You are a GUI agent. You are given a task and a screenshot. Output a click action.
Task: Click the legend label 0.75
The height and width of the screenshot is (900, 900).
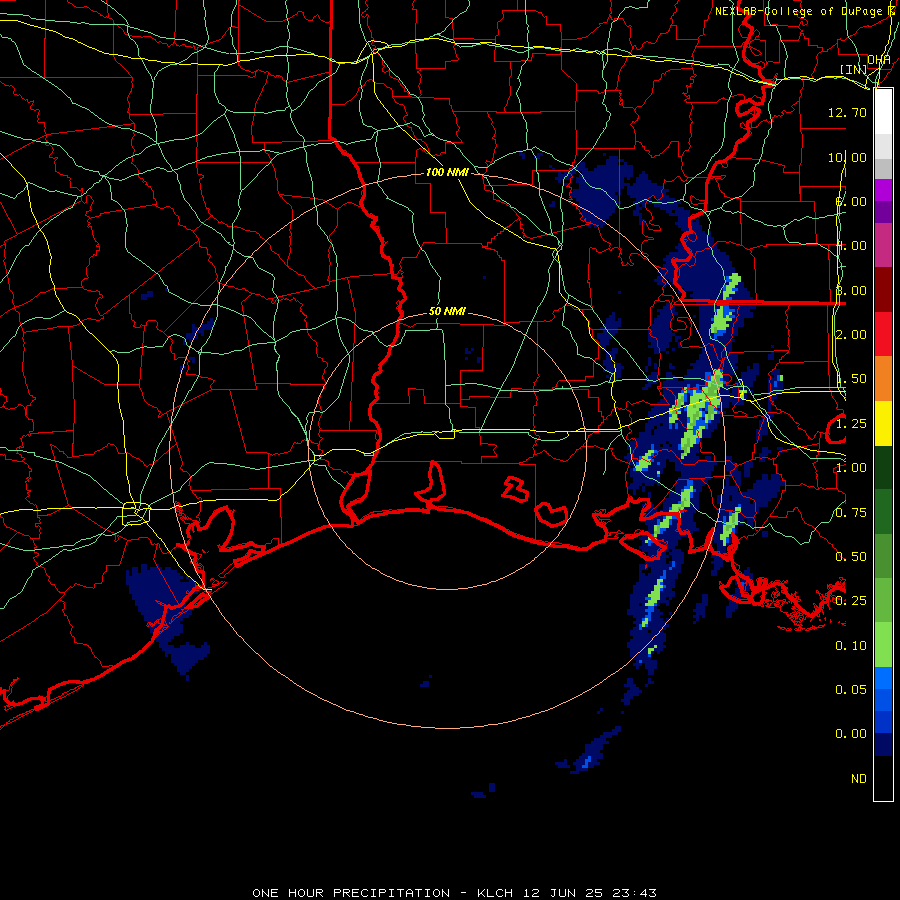coord(851,513)
